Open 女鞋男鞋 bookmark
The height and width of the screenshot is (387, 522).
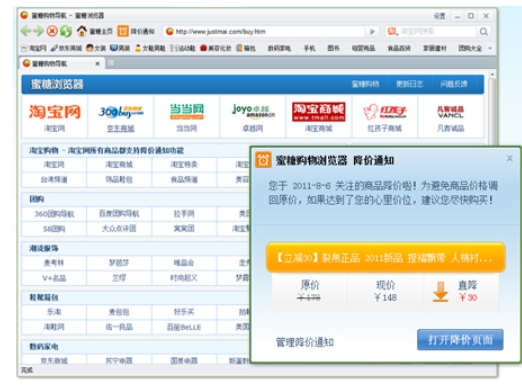[x=150, y=48]
